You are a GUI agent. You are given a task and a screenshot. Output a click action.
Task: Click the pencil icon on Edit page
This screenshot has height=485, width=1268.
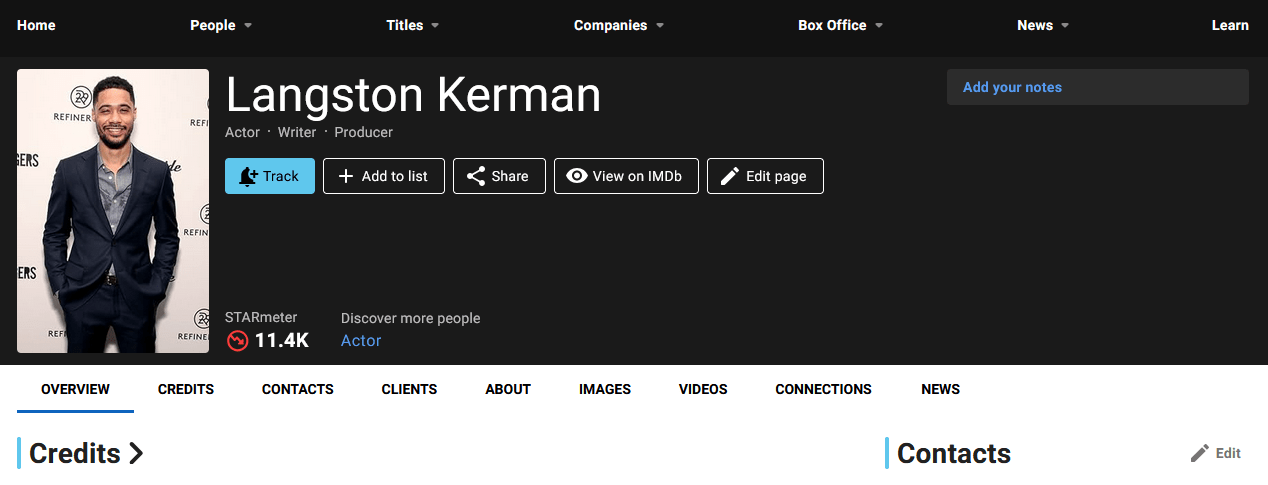(x=730, y=177)
